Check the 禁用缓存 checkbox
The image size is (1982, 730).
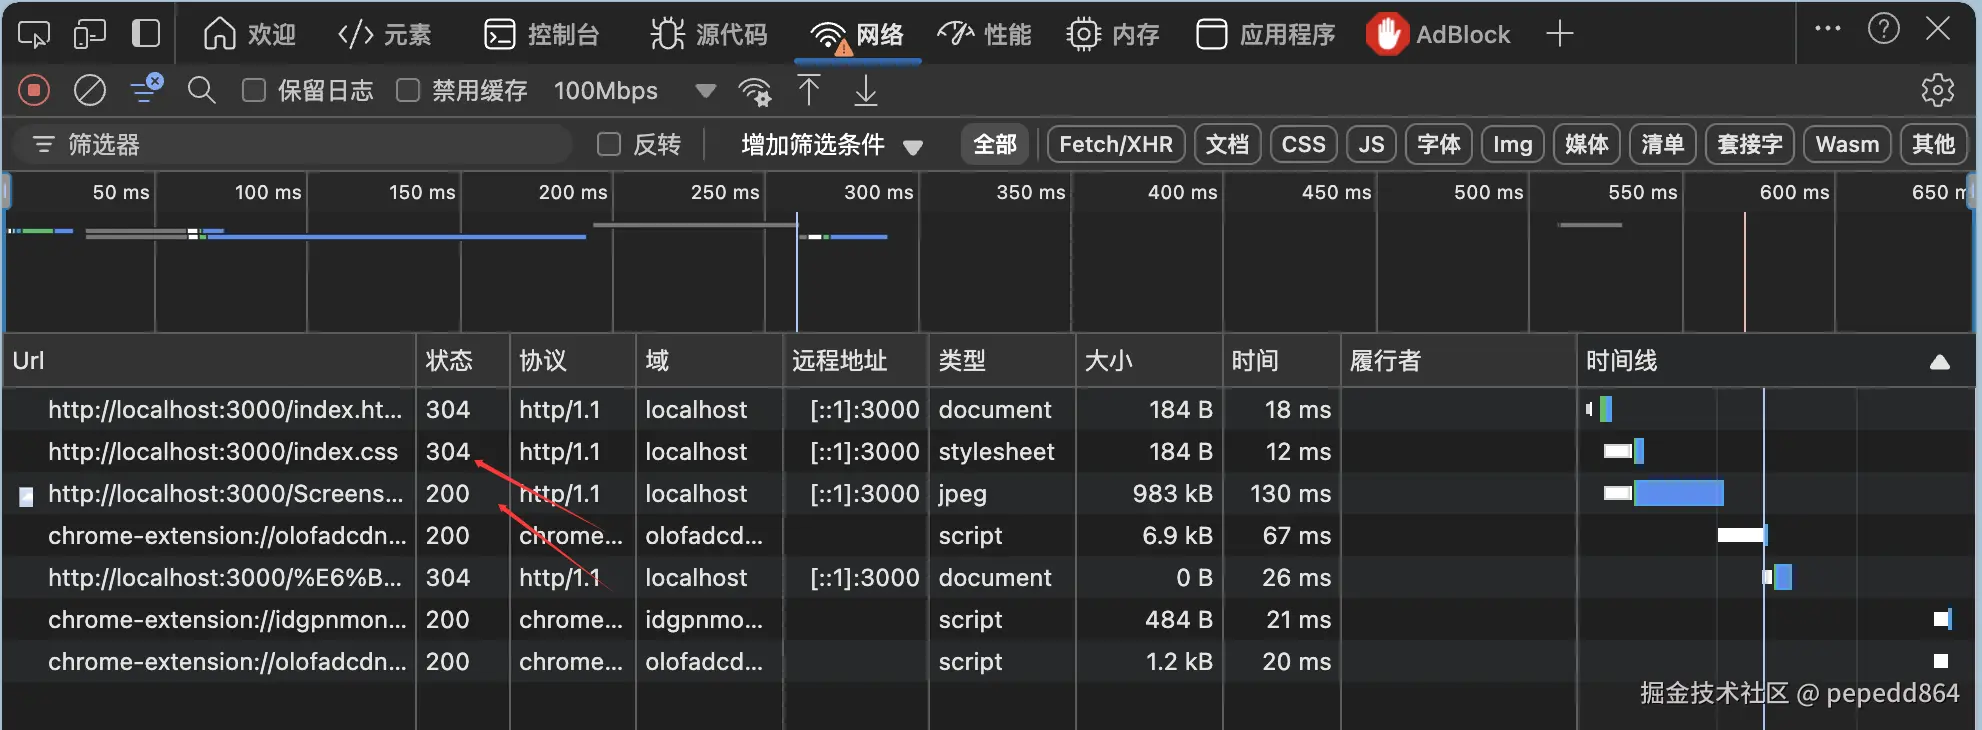(408, 91)
